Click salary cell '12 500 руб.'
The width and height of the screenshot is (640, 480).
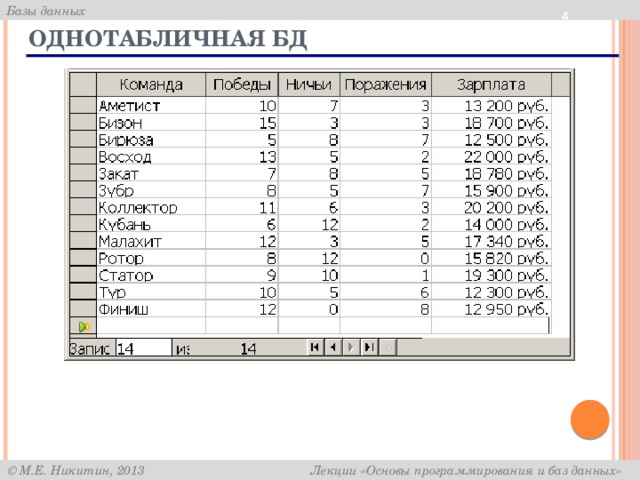491,140
